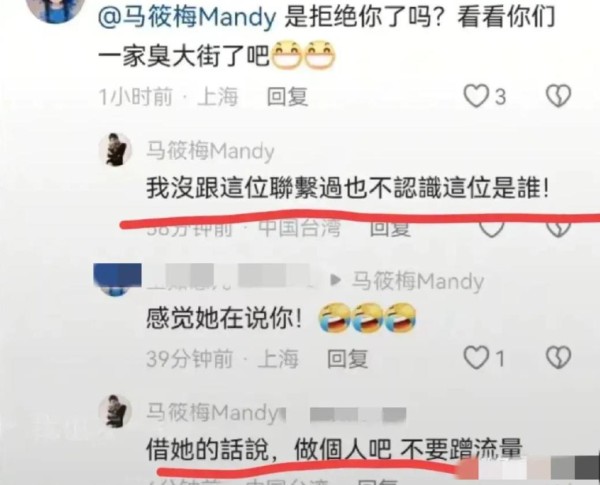Click reply-target 马筱梅Mandy after arrow

[417, 281]
